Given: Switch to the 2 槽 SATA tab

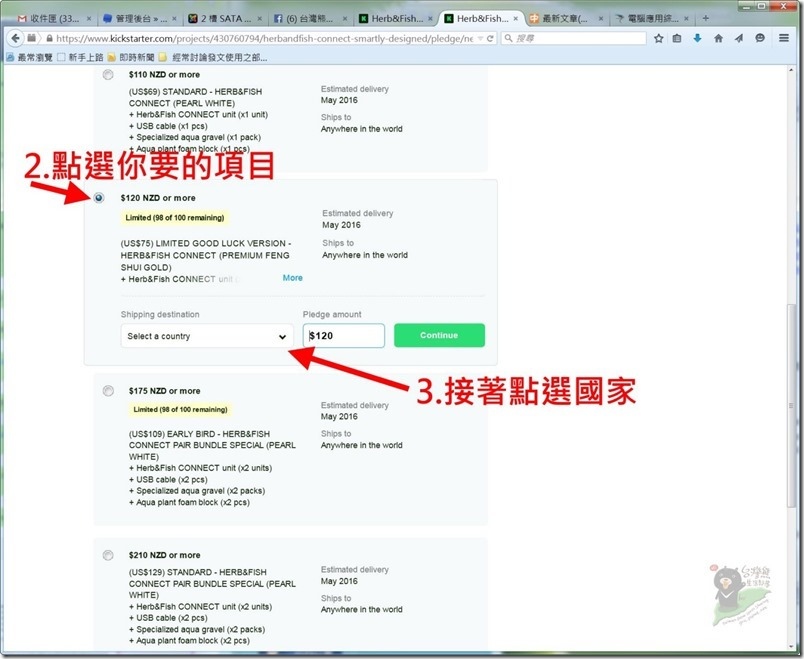Looking at the screenshot, I should pos(224,19).
